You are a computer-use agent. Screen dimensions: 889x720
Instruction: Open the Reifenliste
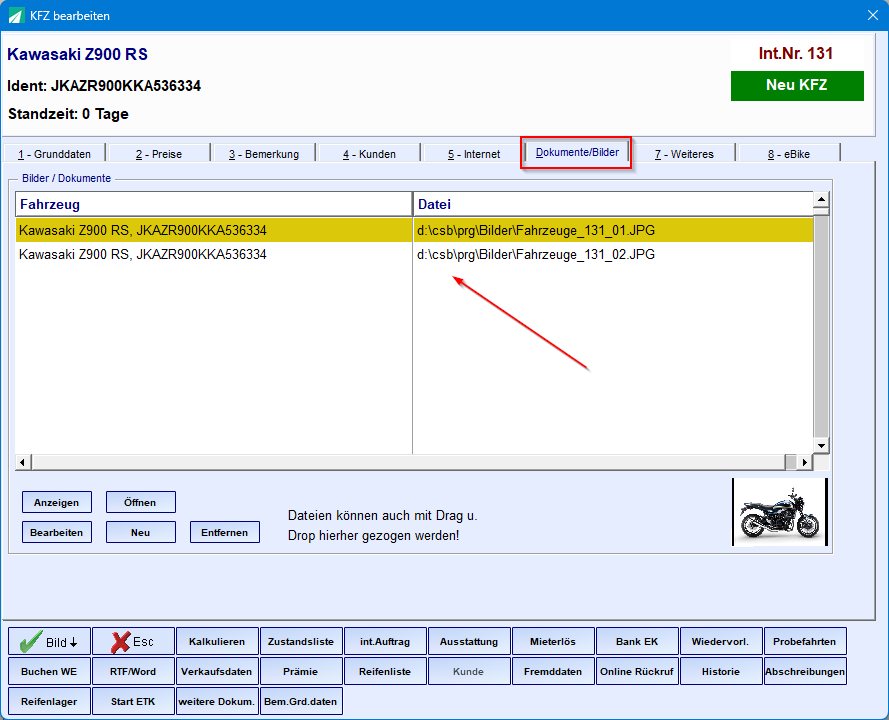(x=385, y=671)
